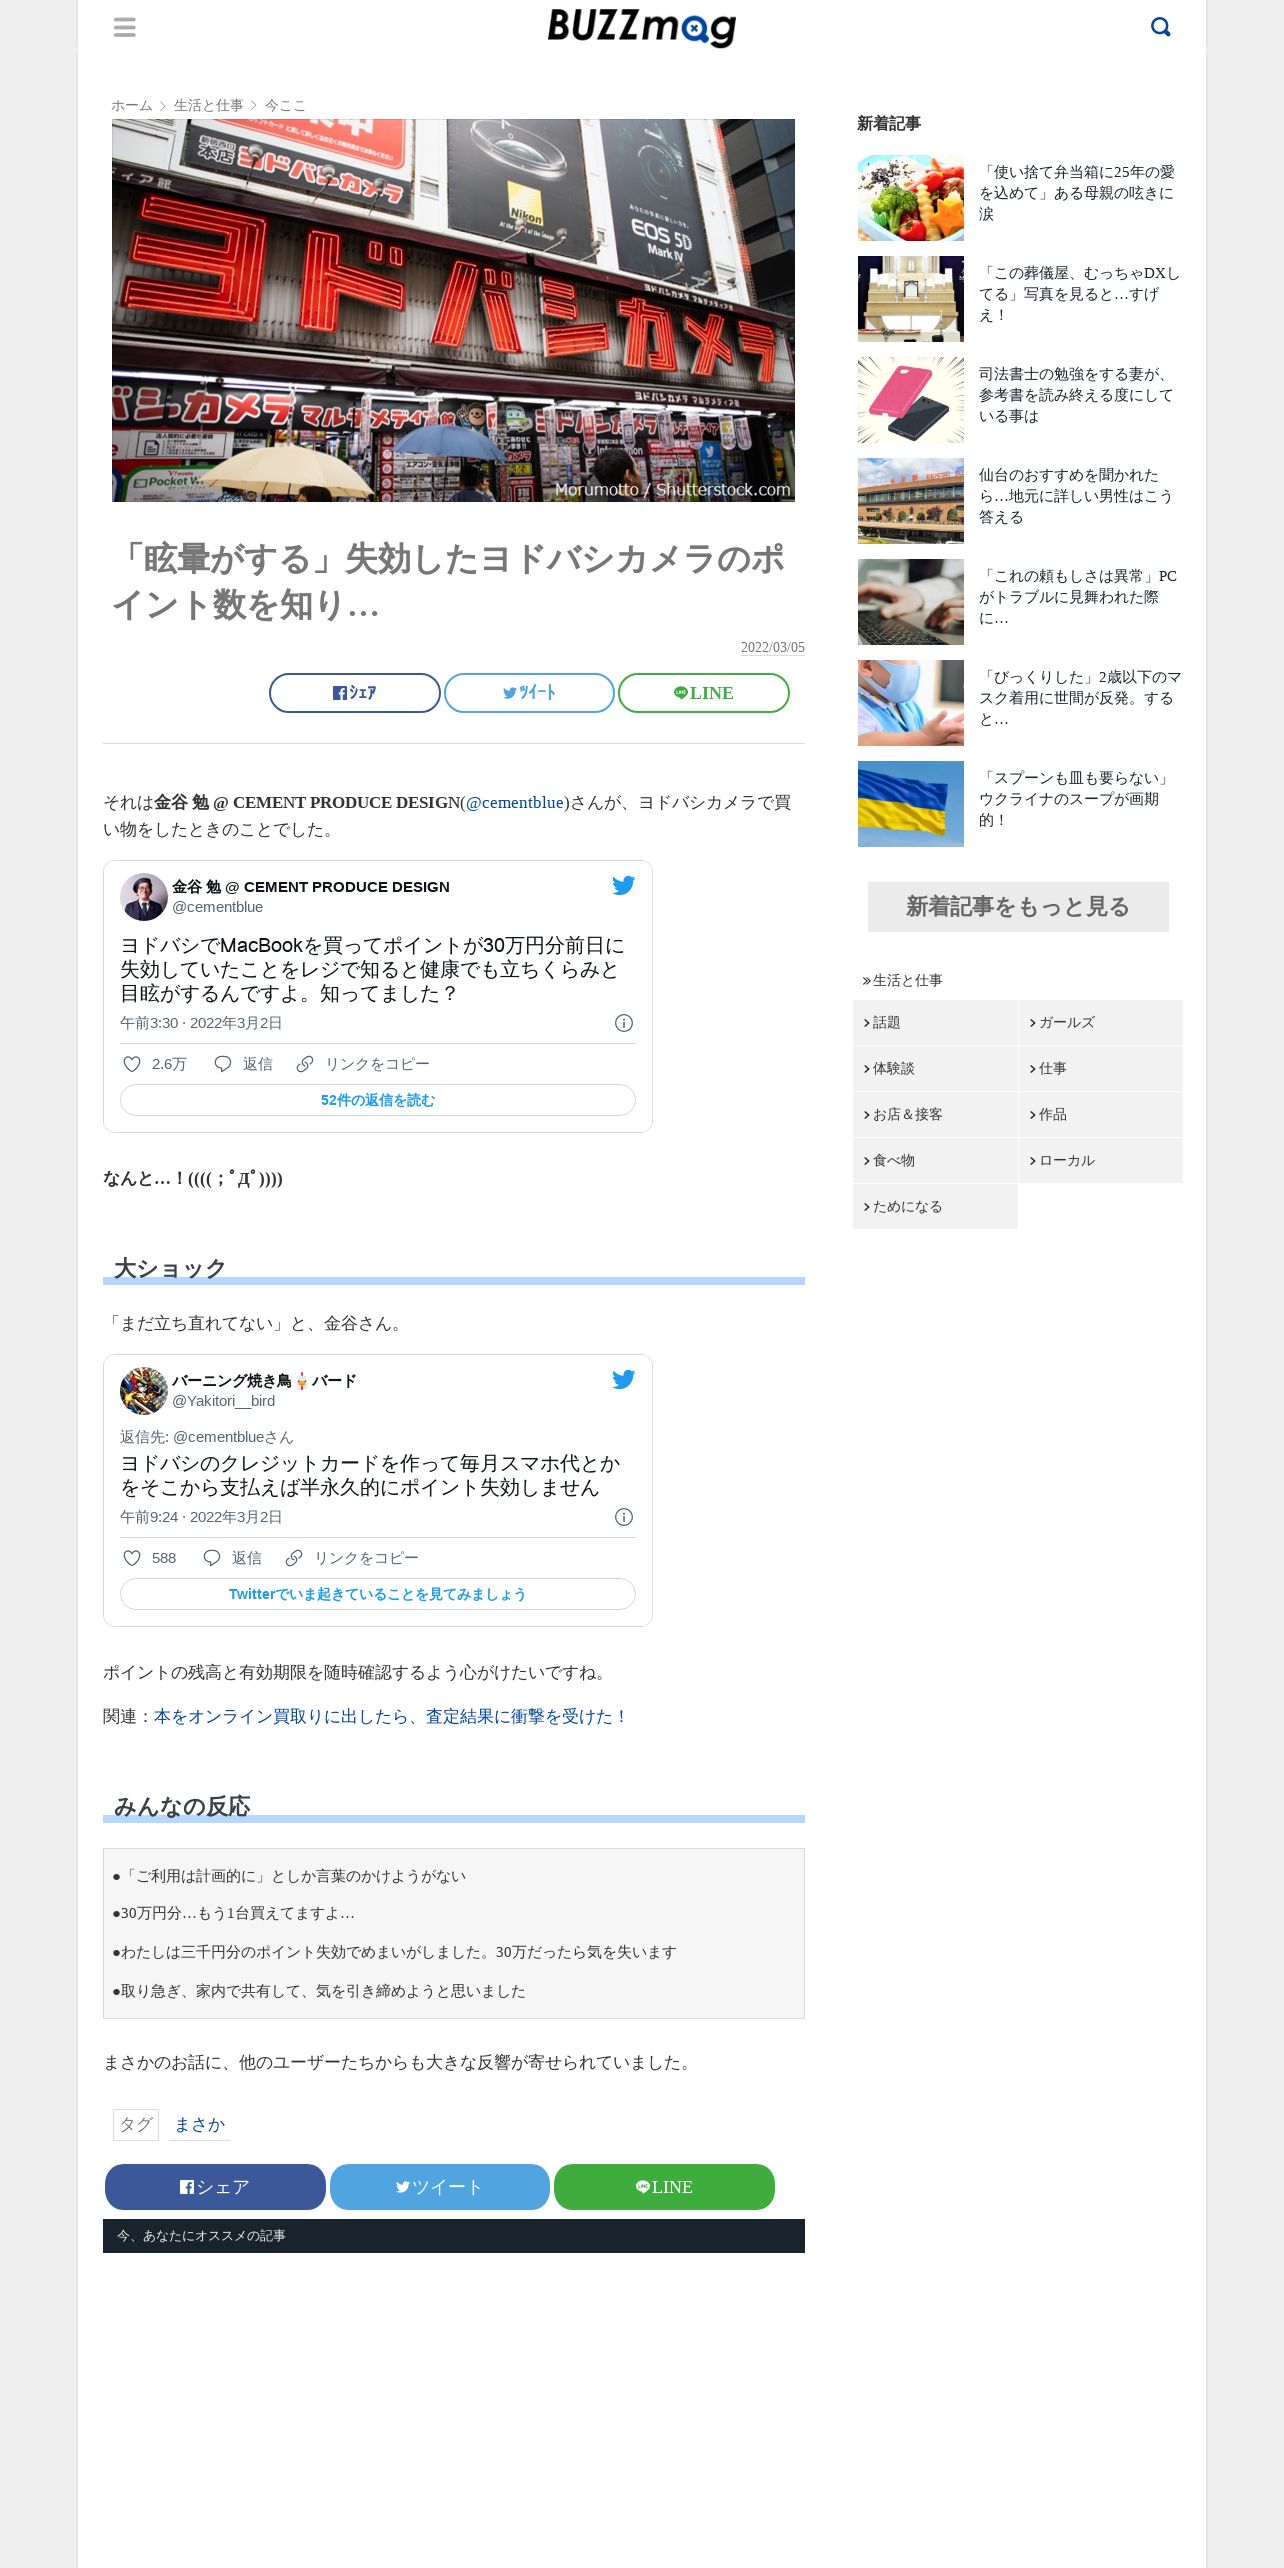1284x2568 pixels.
Task: Click link copy icon in Yakitori_bird tweet
Action: (294, 1558)
